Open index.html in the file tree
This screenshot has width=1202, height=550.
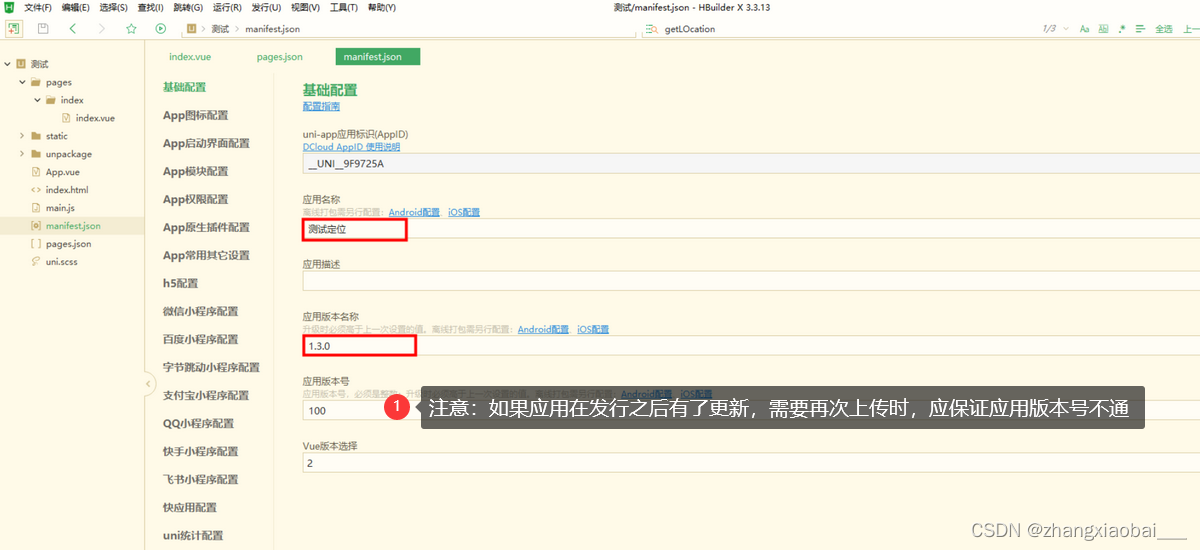pos(66,190)
